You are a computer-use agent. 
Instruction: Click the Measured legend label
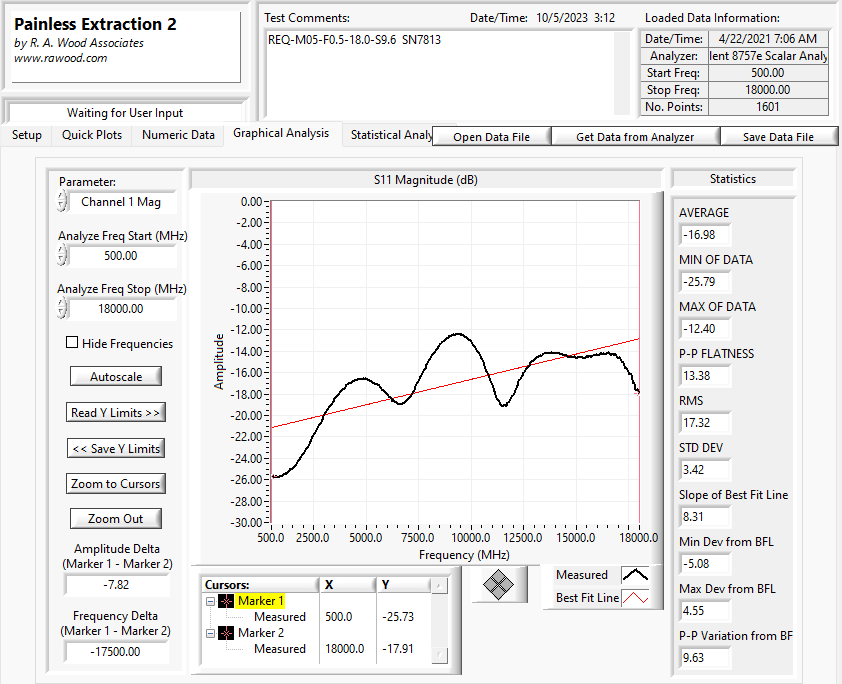582,575
